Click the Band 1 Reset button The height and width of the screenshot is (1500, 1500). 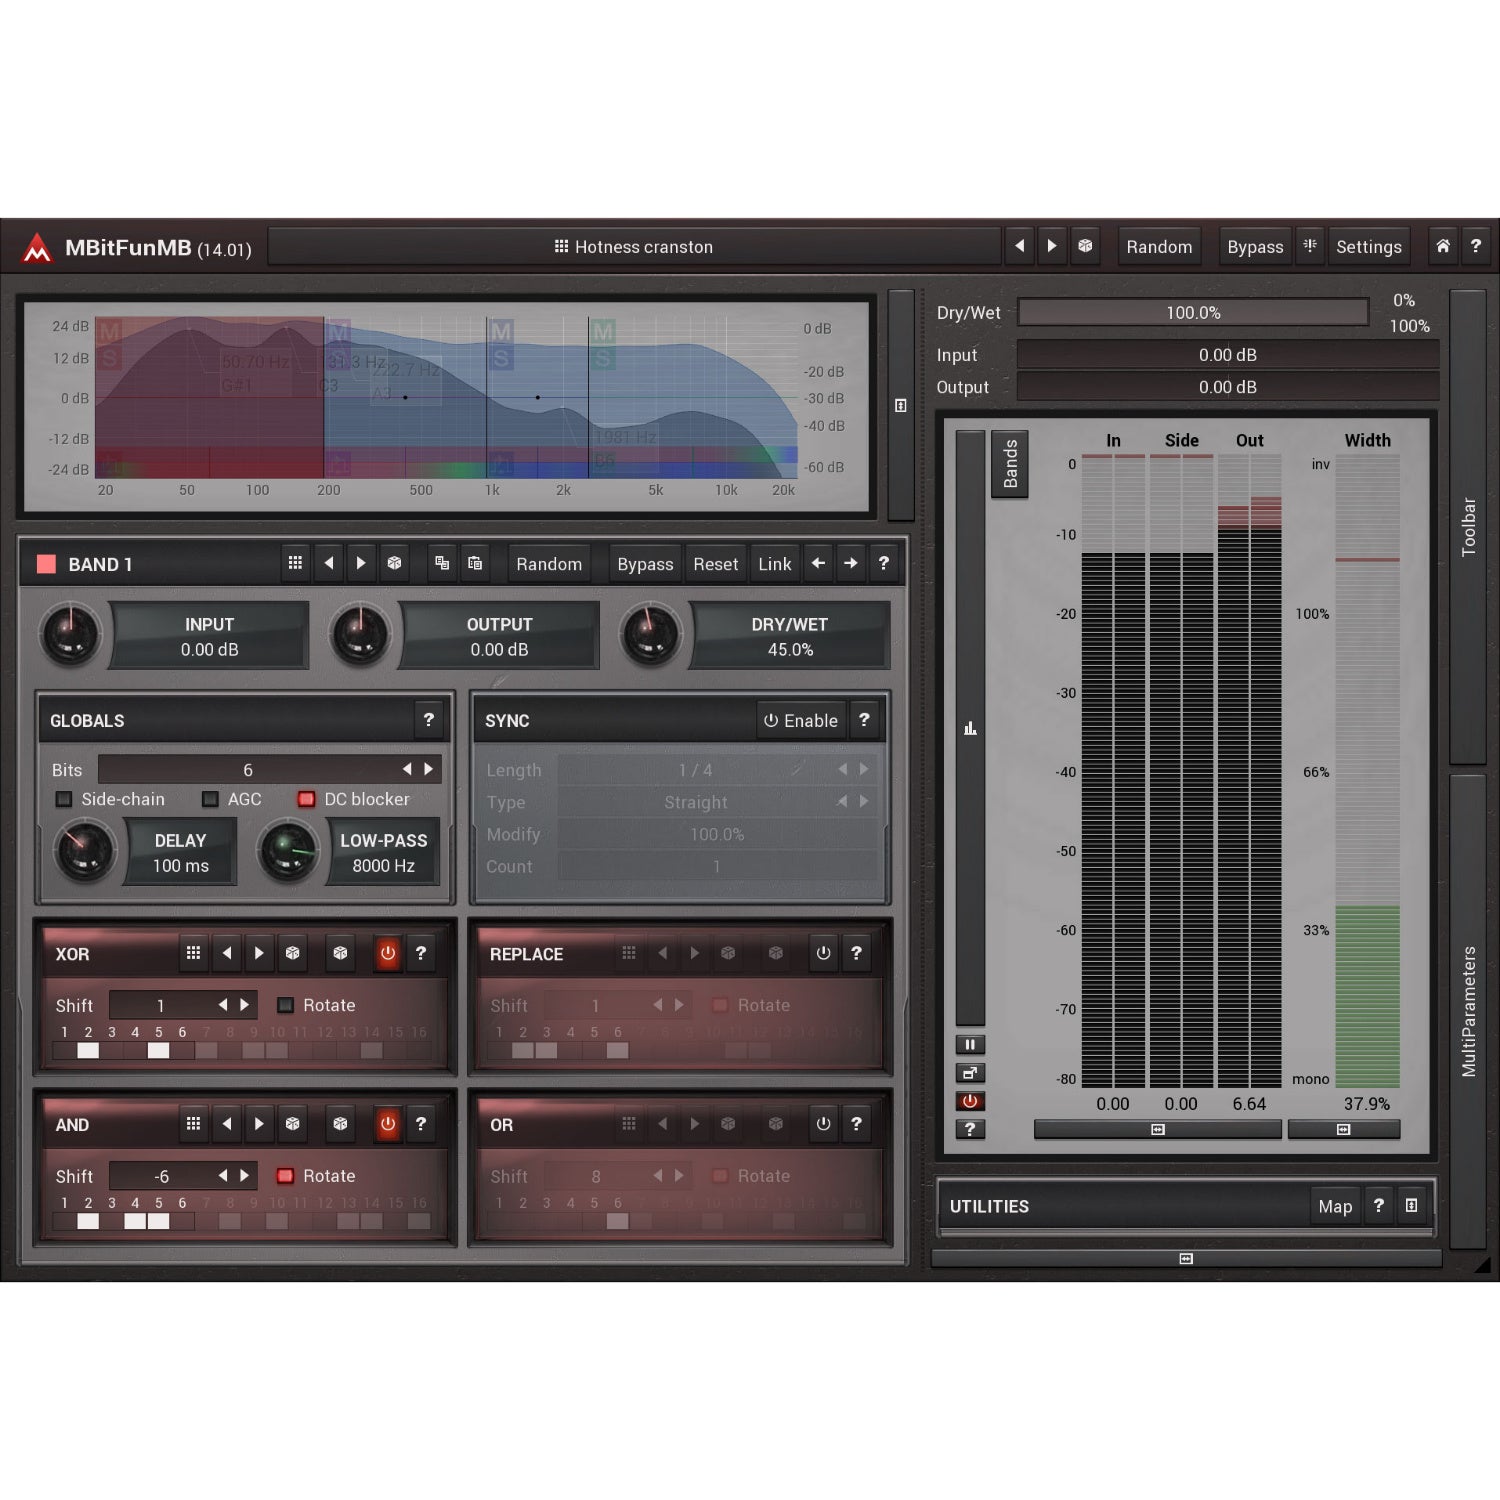(x=716, y=564)
